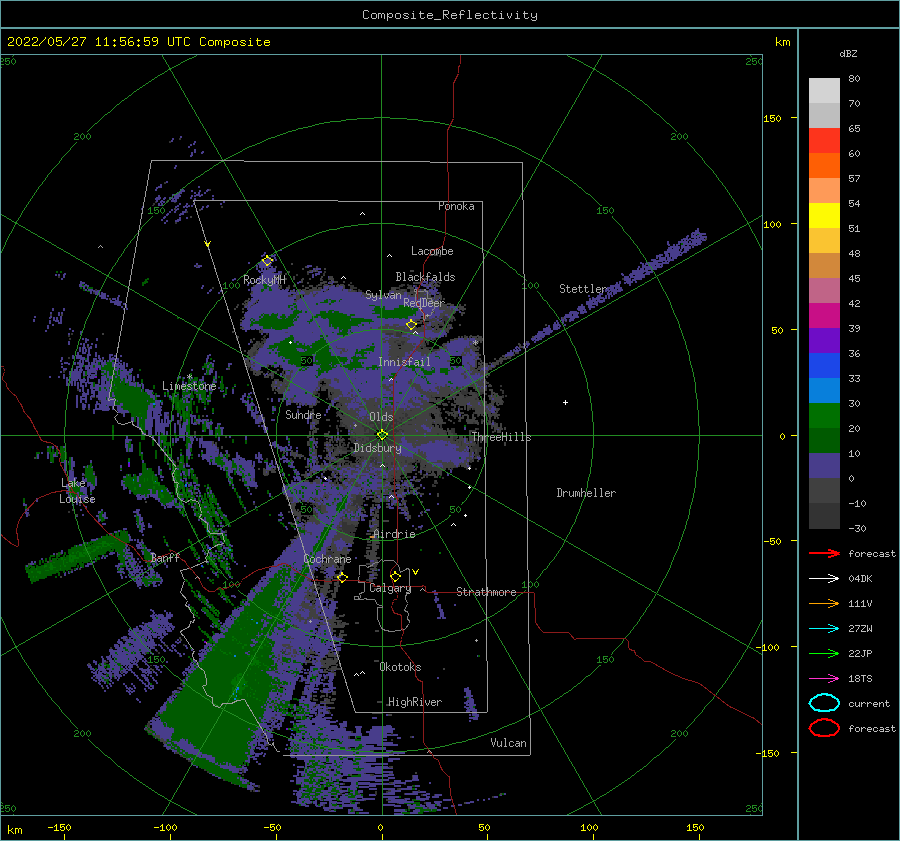Click the yellow diamond marker near RockyMH
The height and width of the screenshot is (841, 900).
pyautogui.click(x=267, y=261)
